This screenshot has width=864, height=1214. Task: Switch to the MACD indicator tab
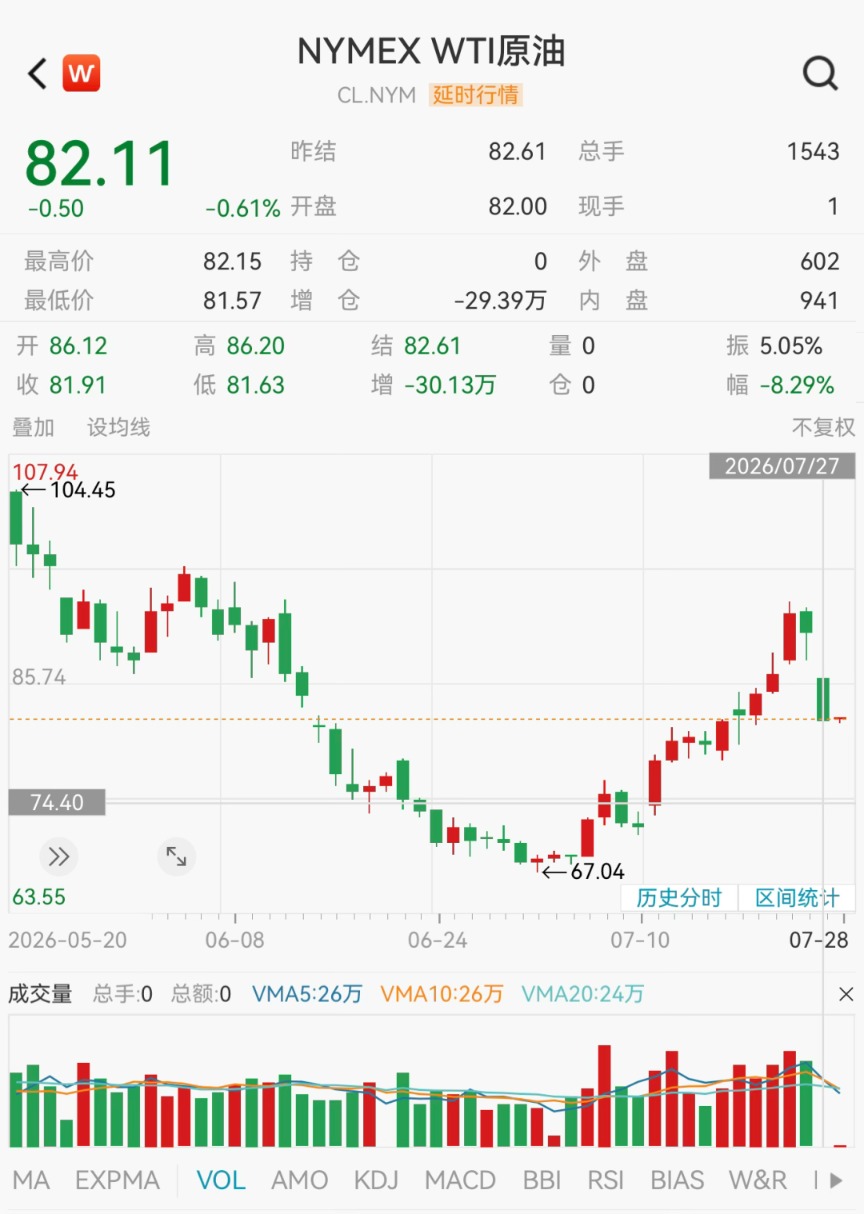[x=460, y=1180]
